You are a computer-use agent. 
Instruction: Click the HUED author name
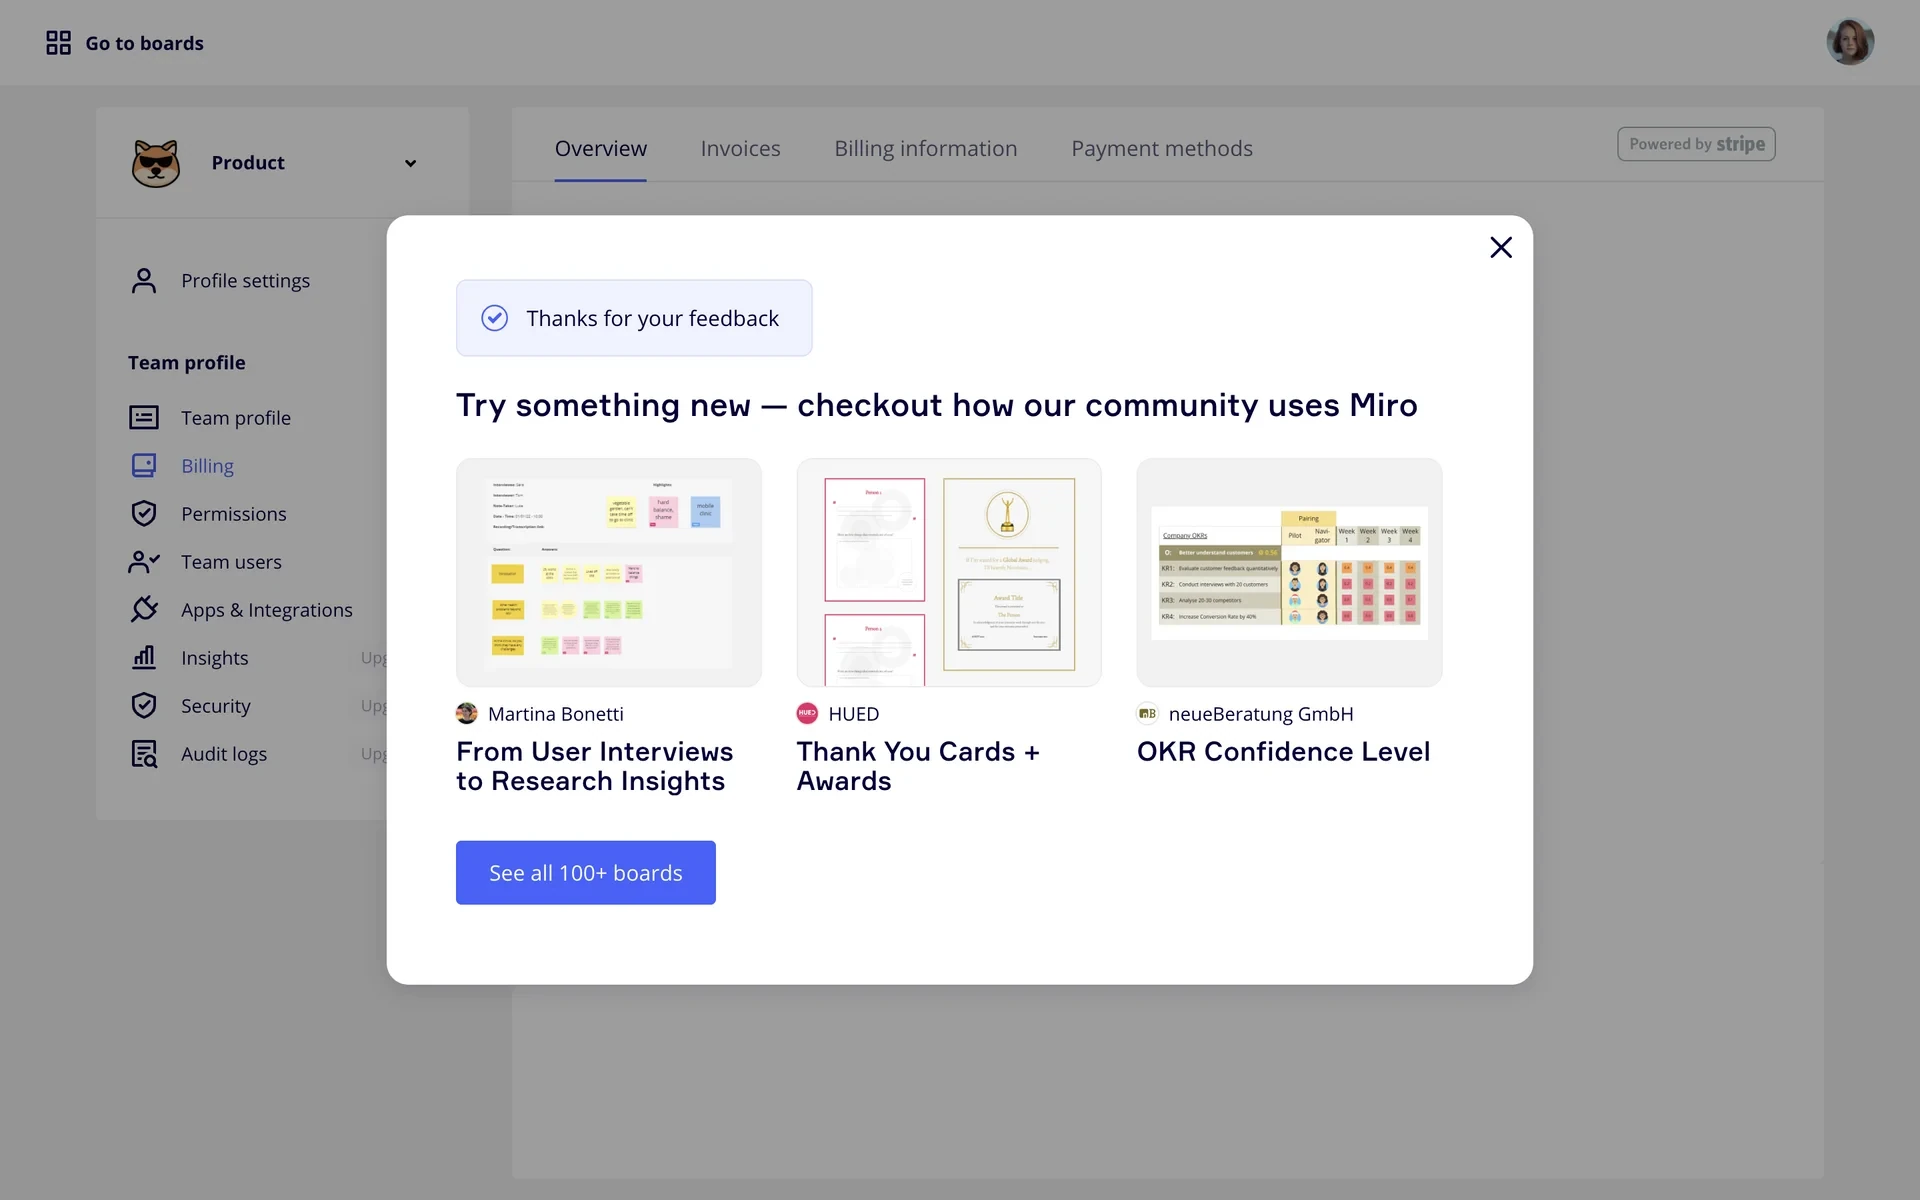coord(854,714)
